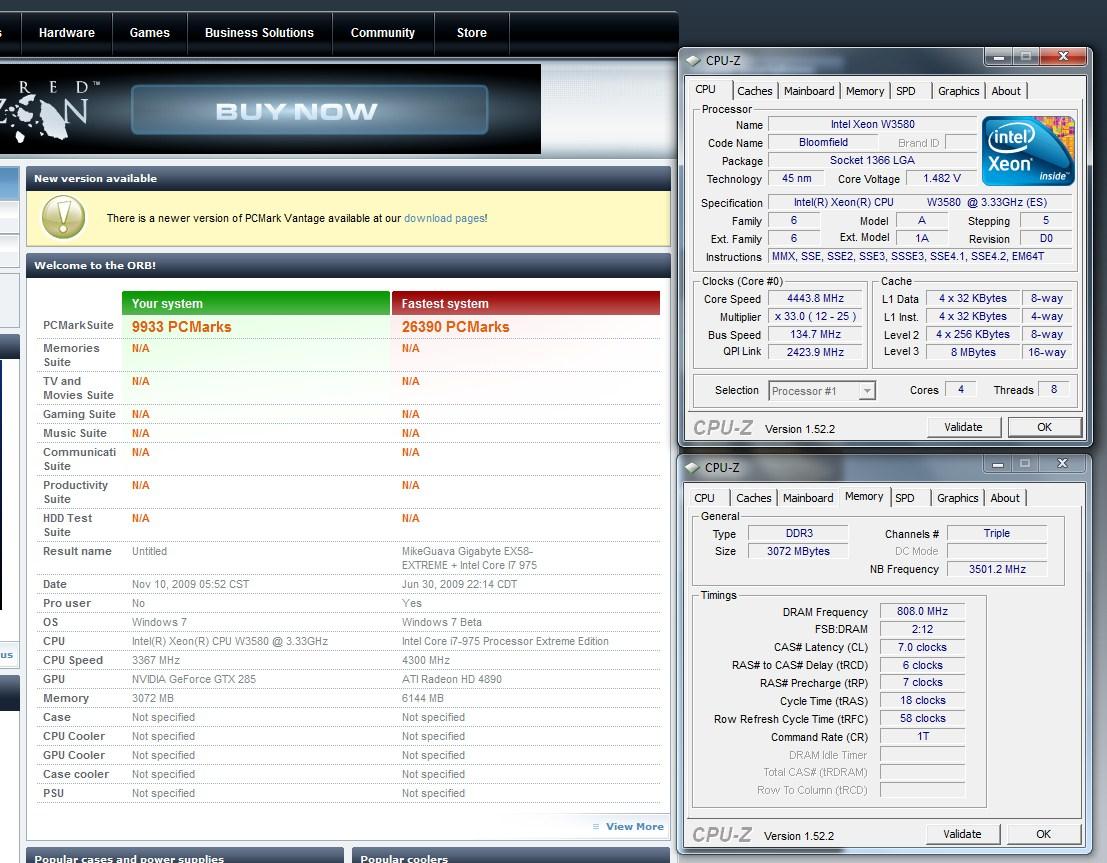The height and width of the screenshot is (863, 1107).
Task: Click the Core Speed value 4443.8 MHz
Action: click(815, 299)
